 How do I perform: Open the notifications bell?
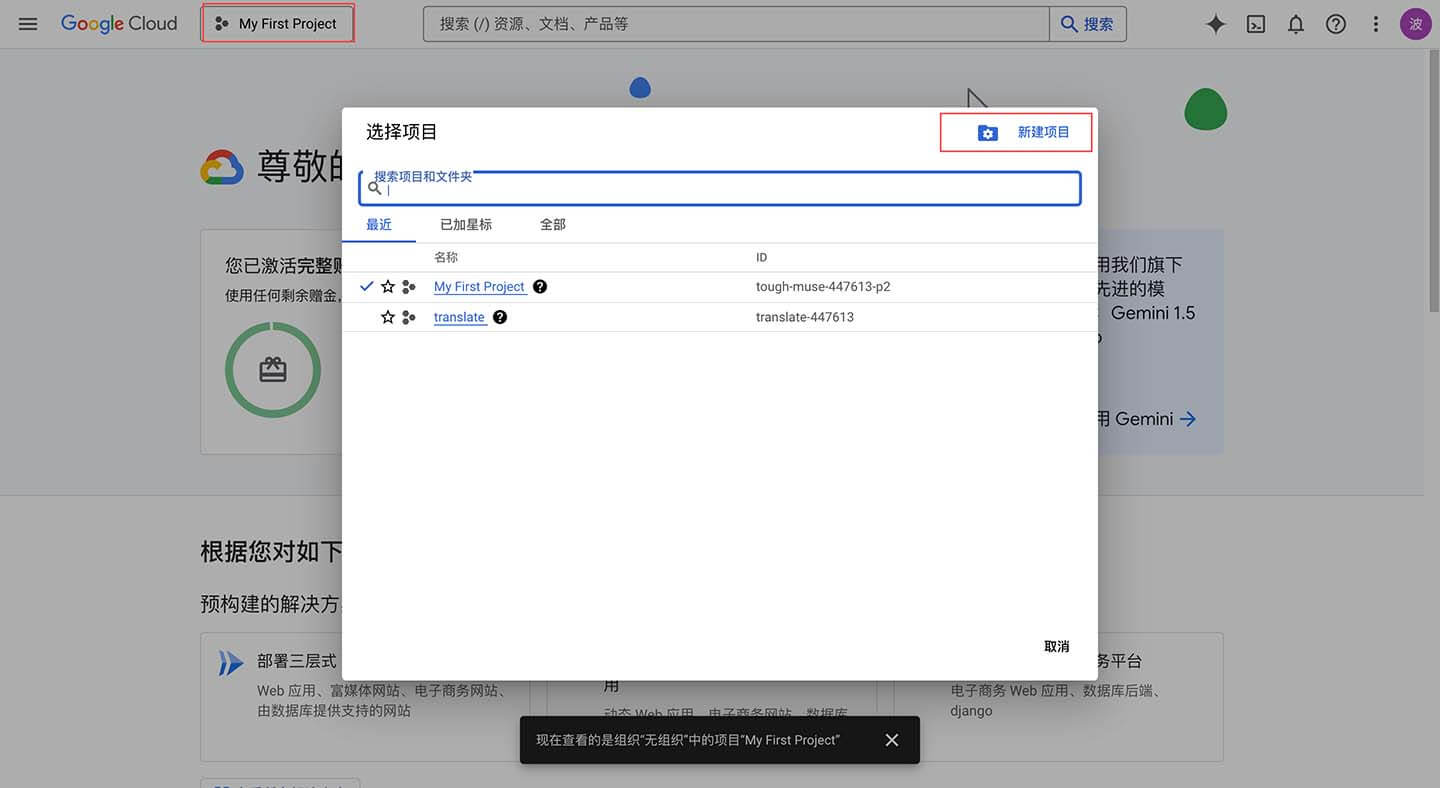click(1296, 24)
